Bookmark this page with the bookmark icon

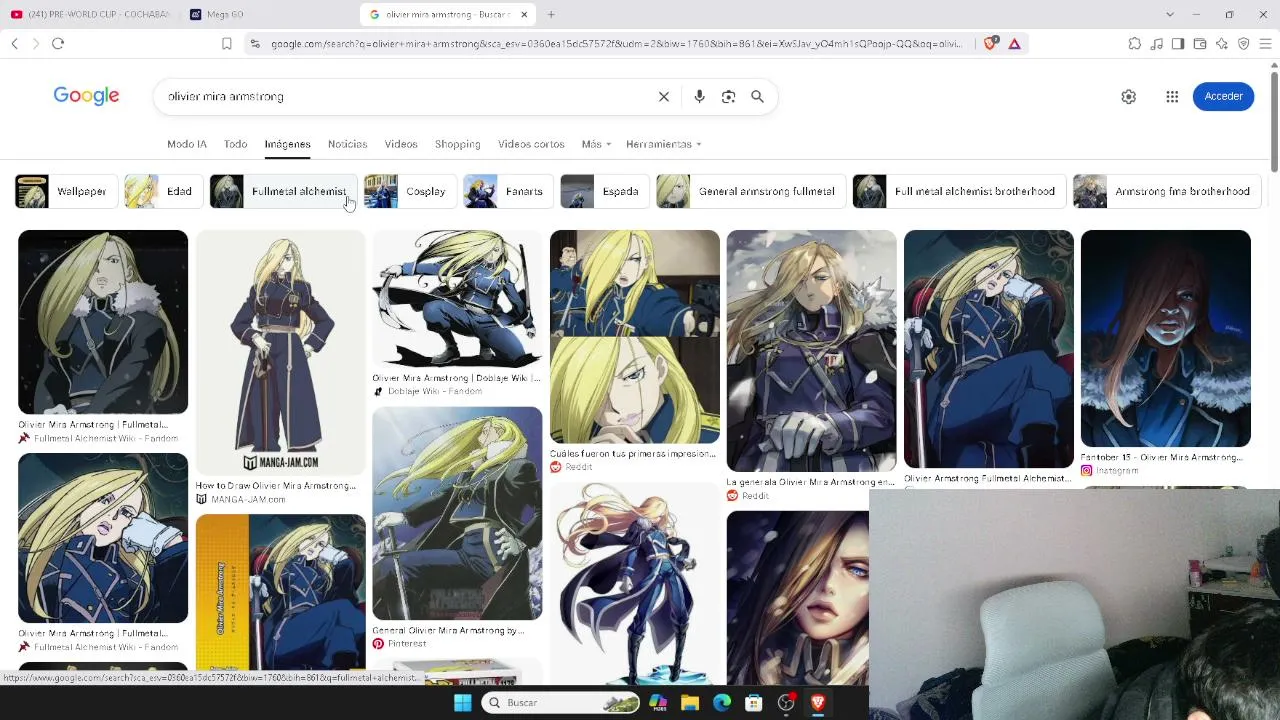click(227, 44)
